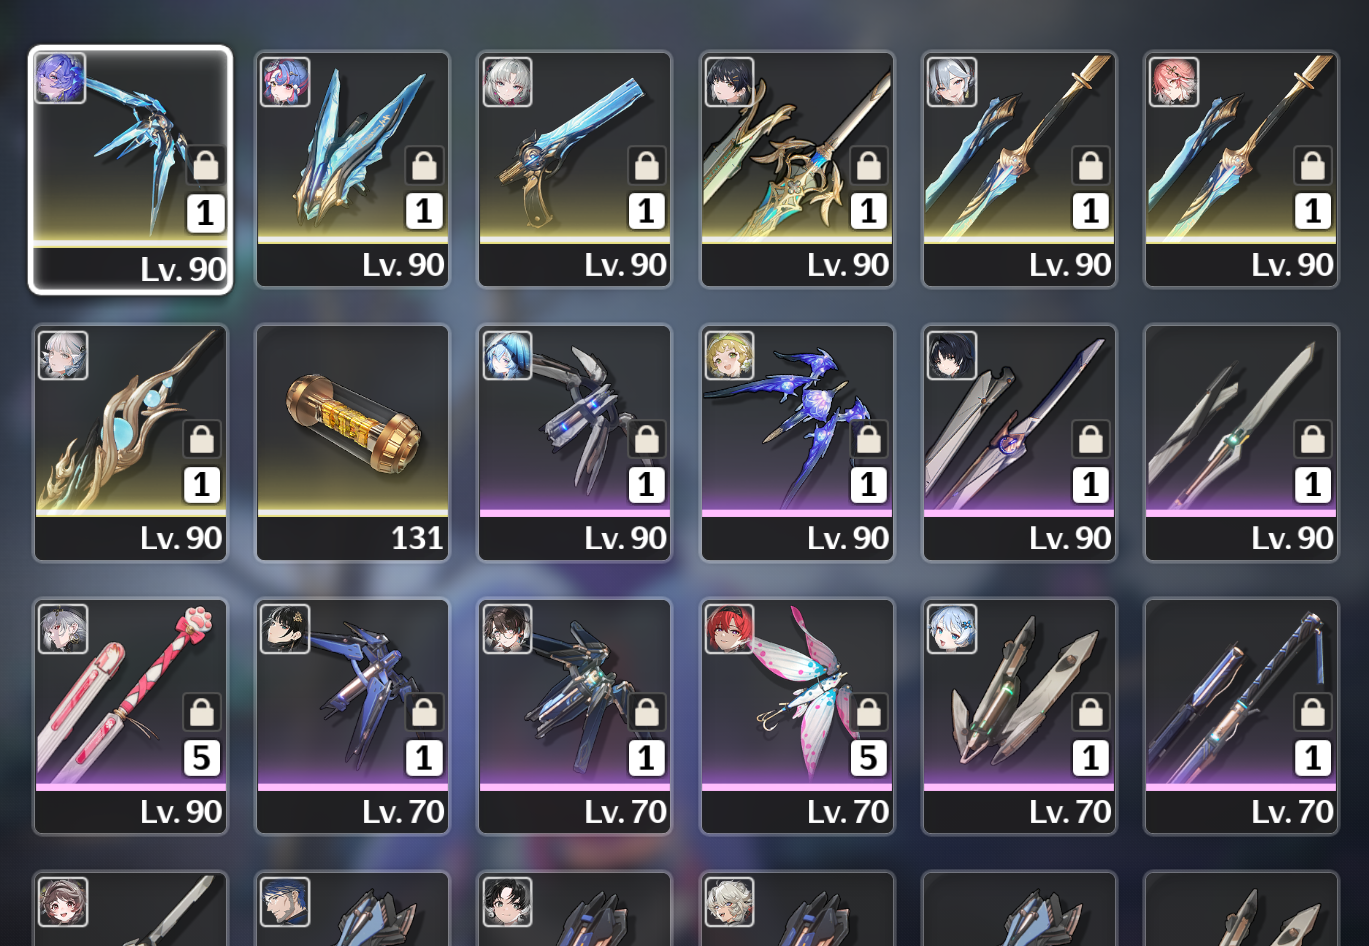Select the Lv. 70 dark sword without avatar
Viewport: 1369px width, 946px height.
point(1241,716)
